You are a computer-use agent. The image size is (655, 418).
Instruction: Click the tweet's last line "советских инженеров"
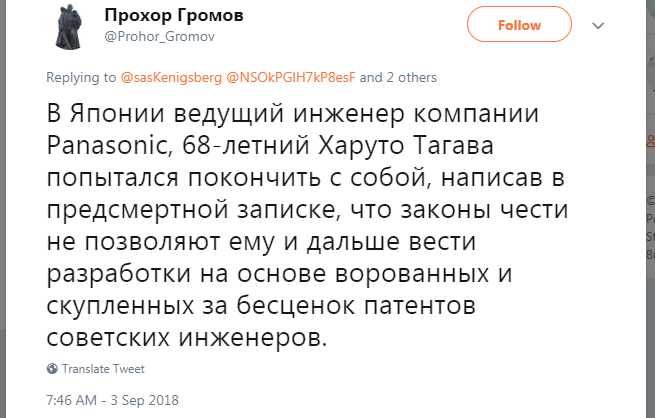point(186,333)
